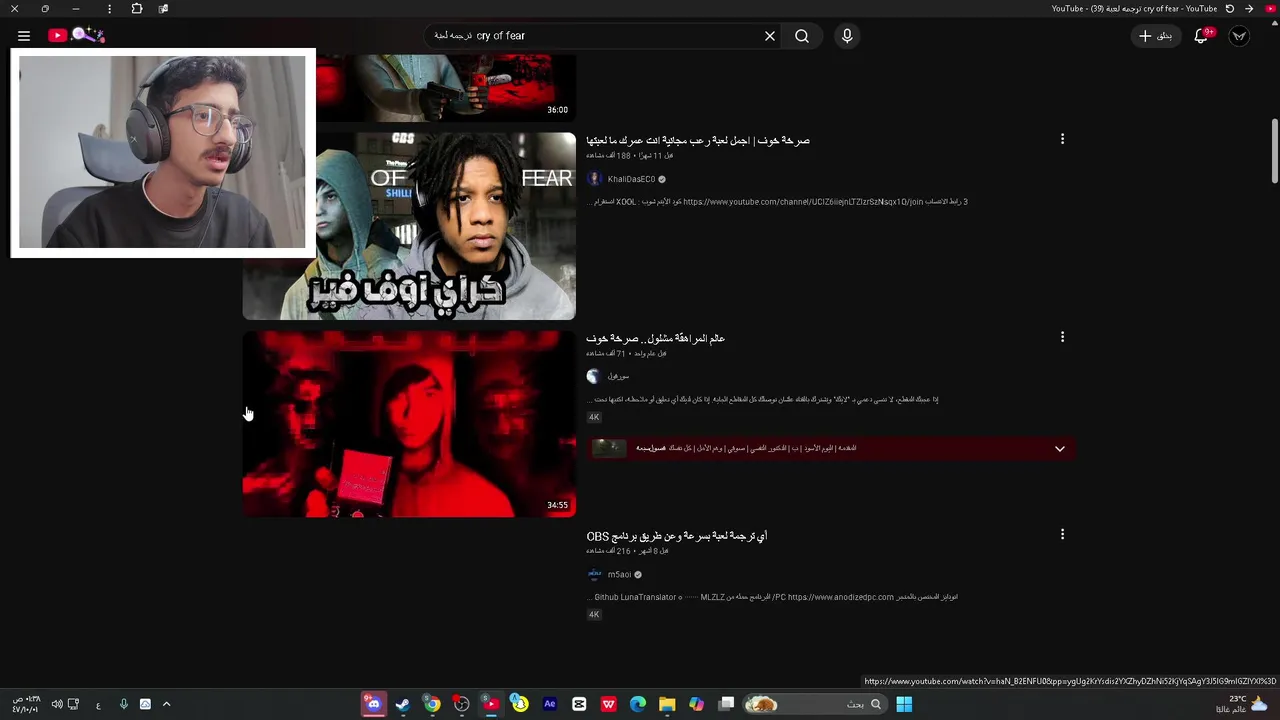The width and height of the screenshot is (1280, 720).
Task: Go to the YouTube home logo
Action: [x=76, y=36]
